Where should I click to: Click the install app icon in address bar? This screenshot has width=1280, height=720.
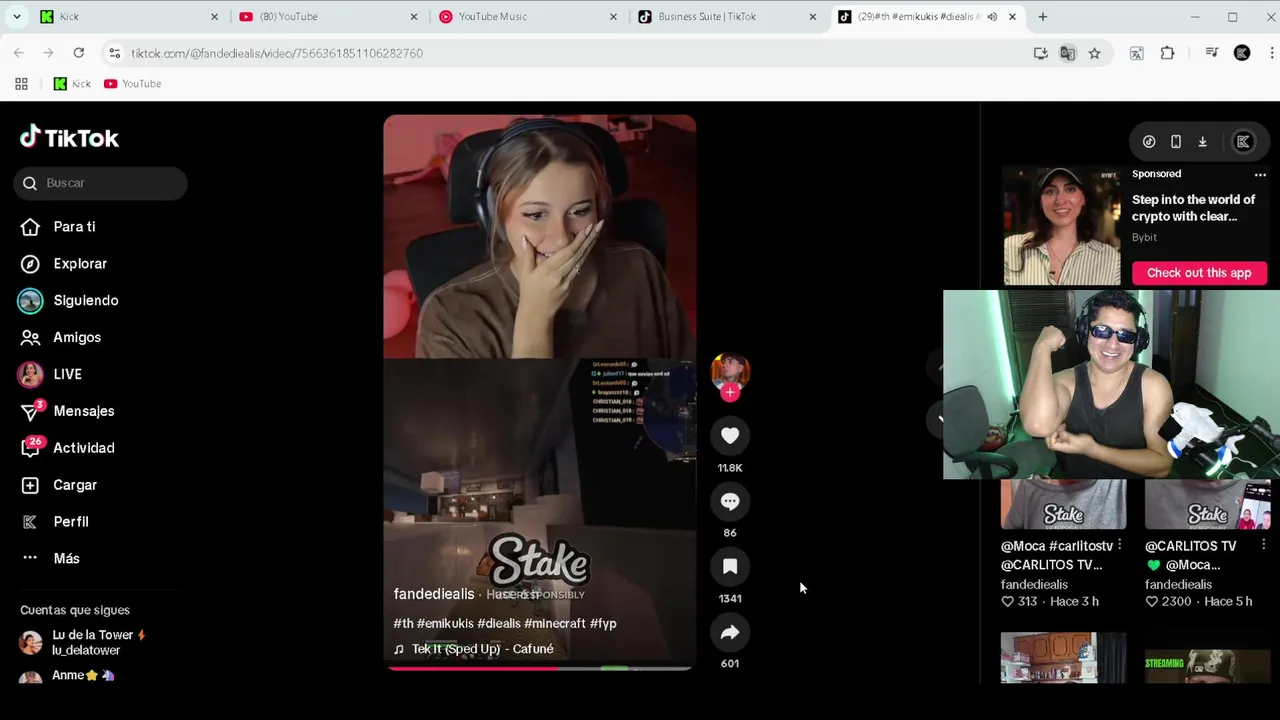click(1041, 53)
